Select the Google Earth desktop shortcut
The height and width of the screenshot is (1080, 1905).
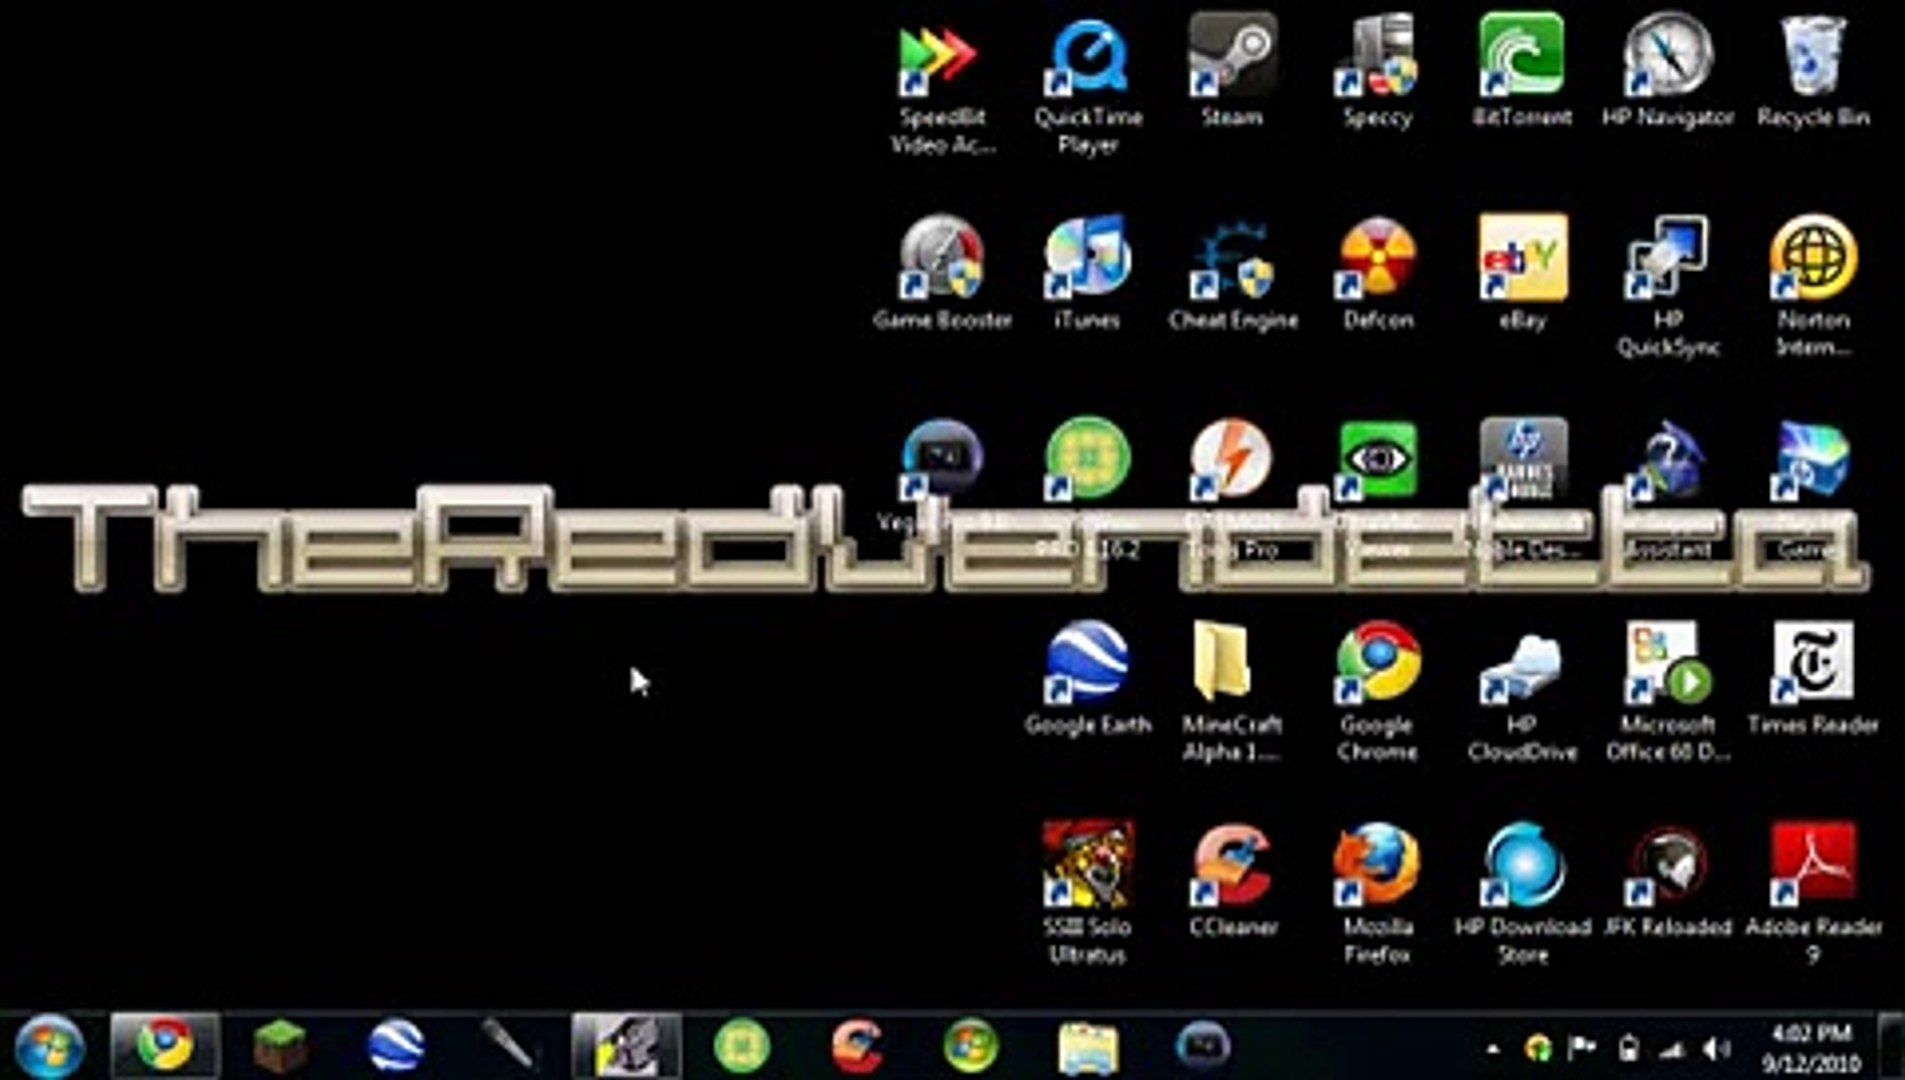(1088, 678)
